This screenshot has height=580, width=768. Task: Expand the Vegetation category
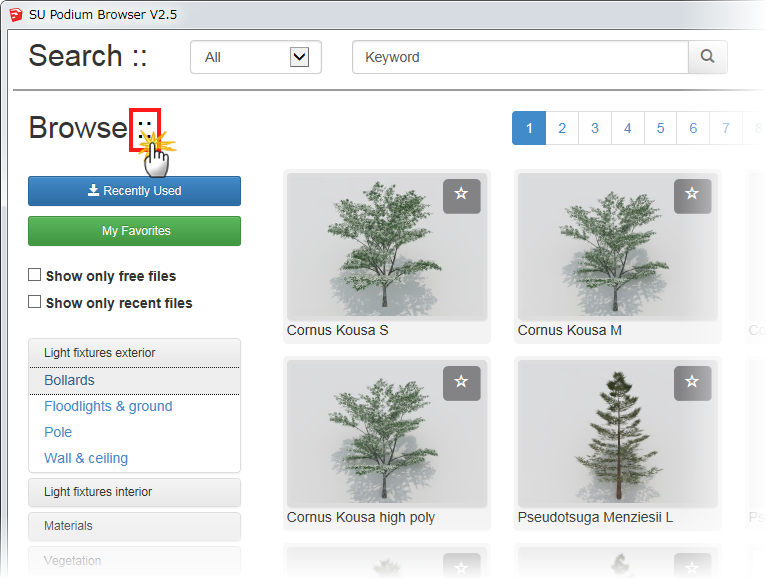[x=134, y=561]
